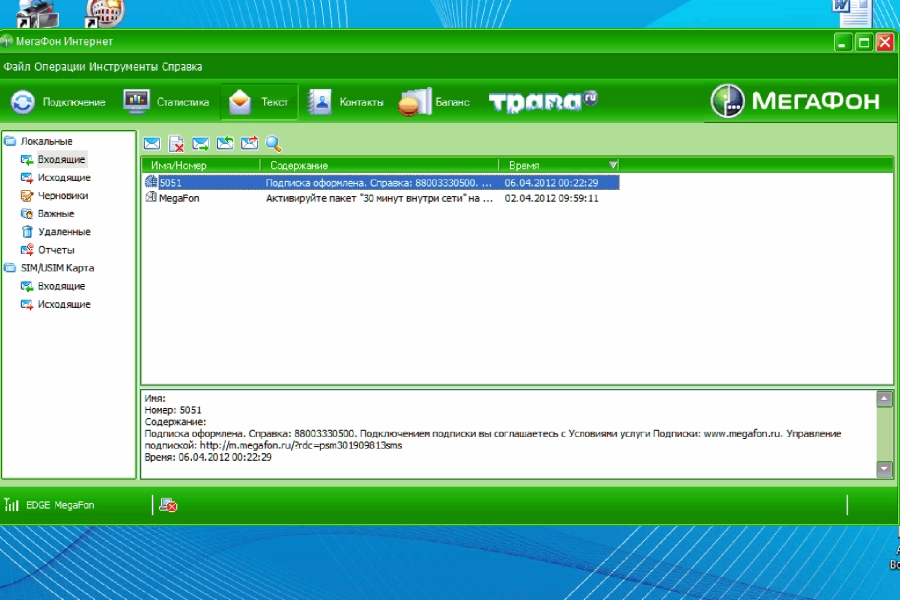Click the forward message icon
The image size is (900, 600).
[x=200, y=144]
